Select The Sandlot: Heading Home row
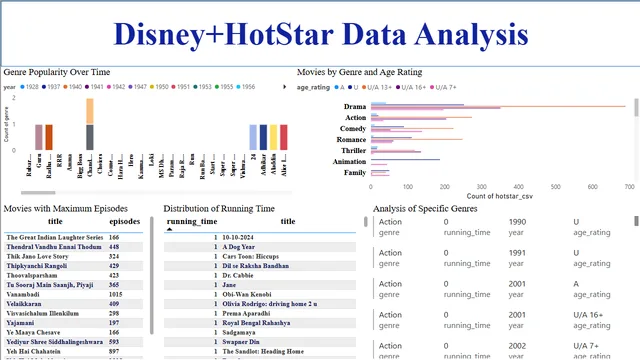The height and width of the screenshot is (360, 640). 260,351
